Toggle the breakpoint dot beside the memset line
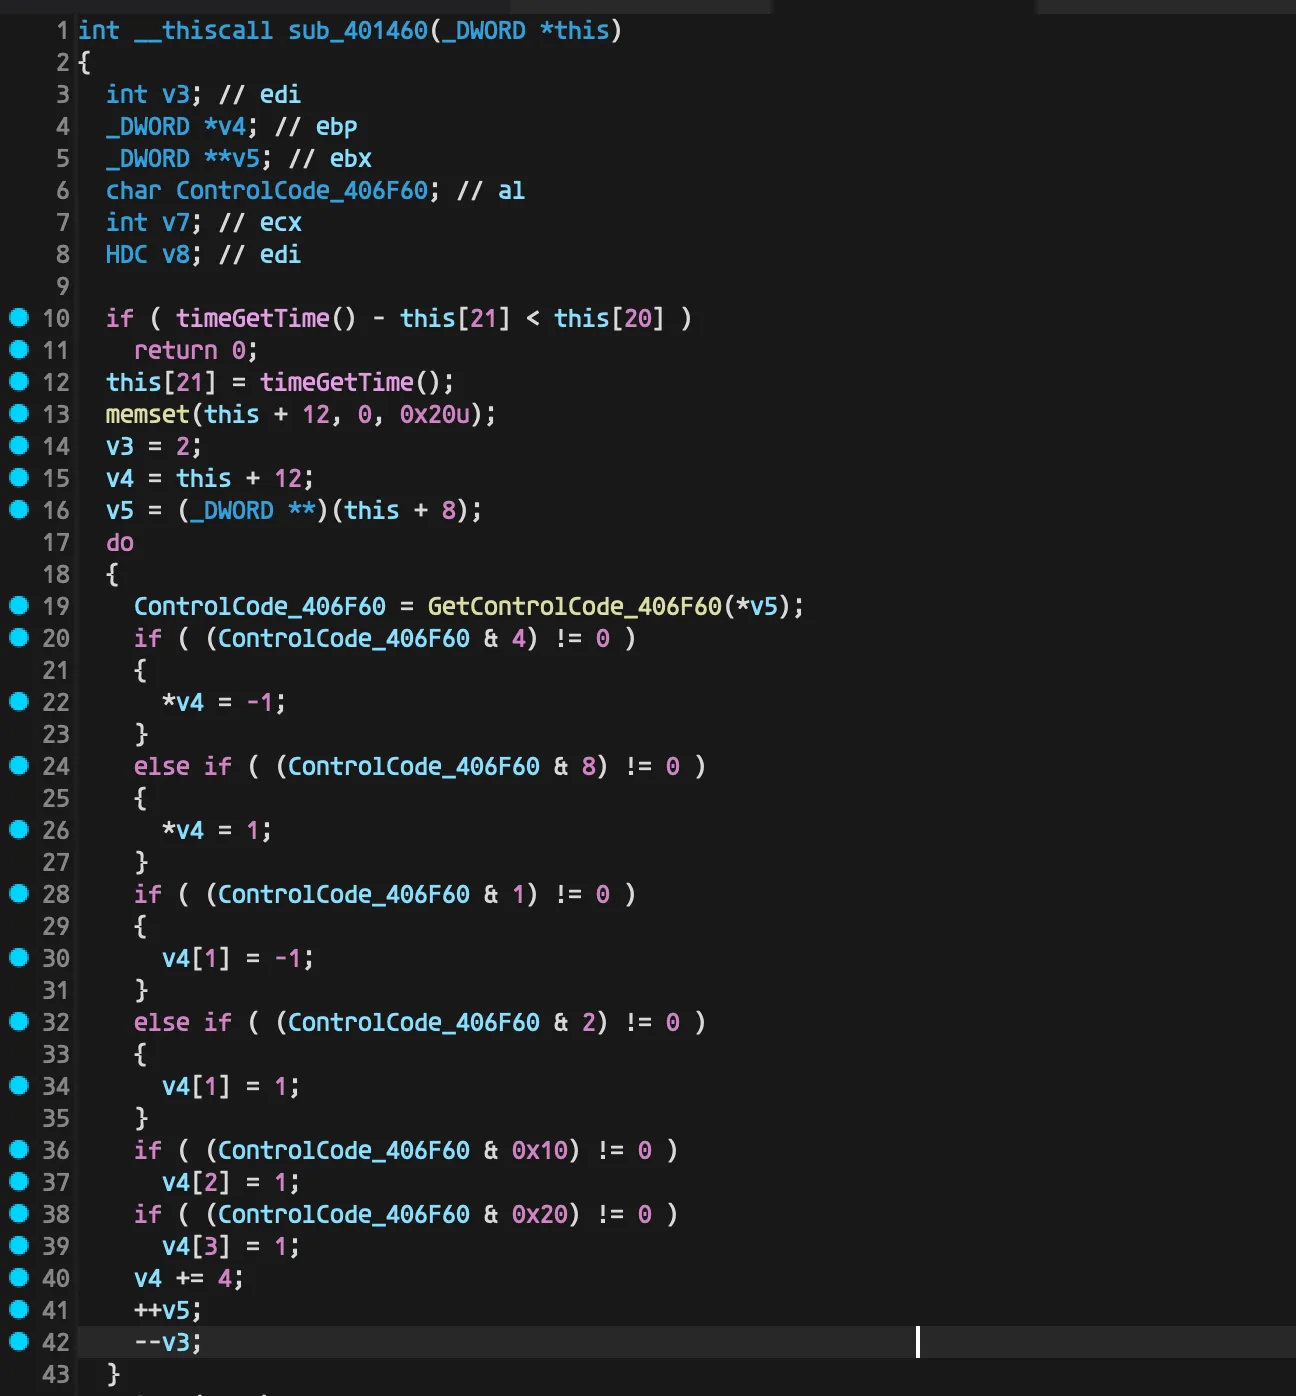 click(19, 414)
